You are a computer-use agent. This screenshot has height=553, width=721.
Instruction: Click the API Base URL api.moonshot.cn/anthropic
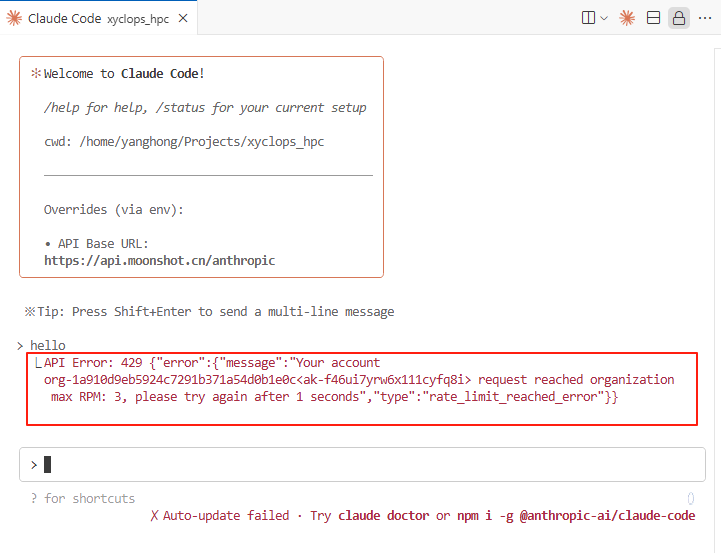(160, 261)
